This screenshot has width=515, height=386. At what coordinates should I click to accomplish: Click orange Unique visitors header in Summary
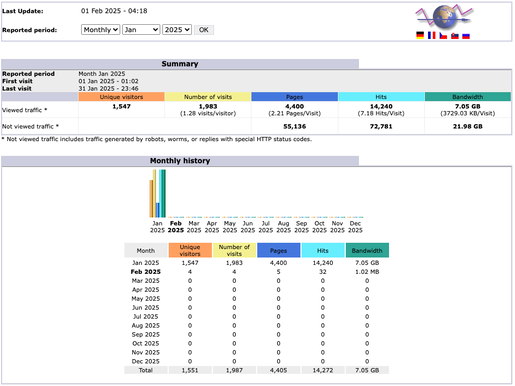(121, 97)
